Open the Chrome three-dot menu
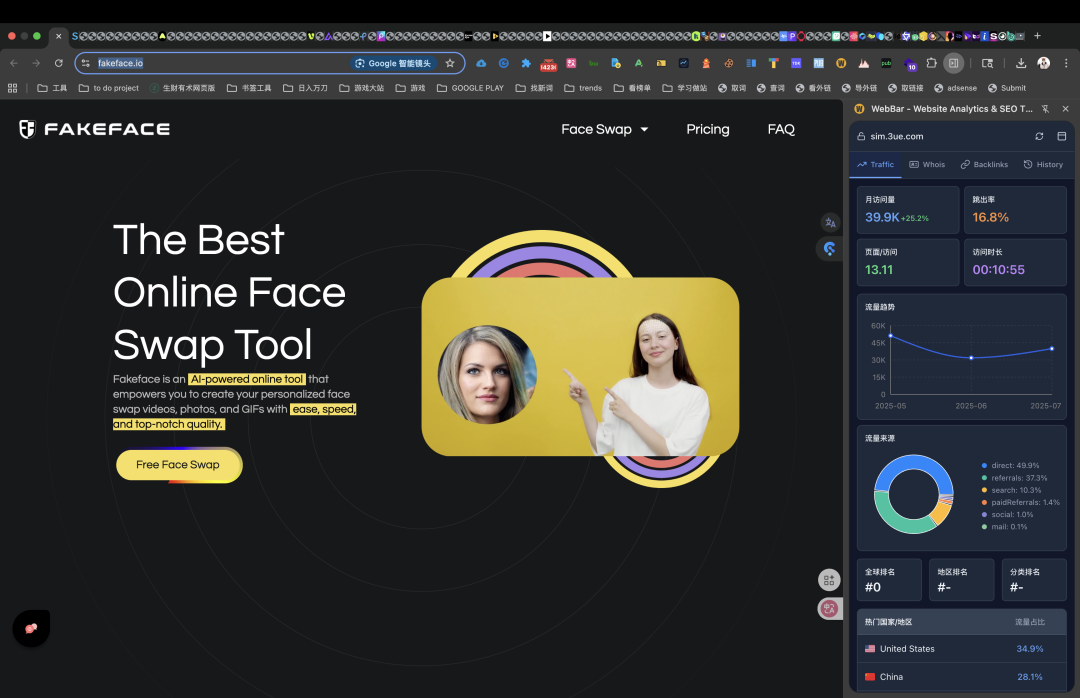Screen dimensions: 1080x698 tap(1066, 63)
